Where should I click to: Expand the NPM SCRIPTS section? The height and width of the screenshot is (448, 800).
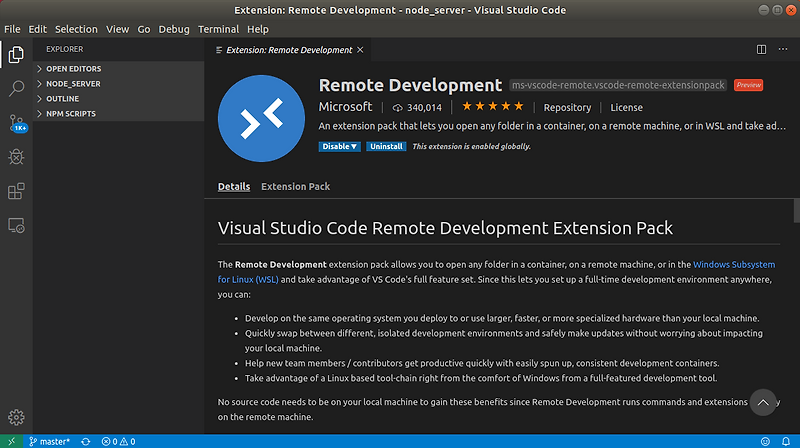point(118,114)
